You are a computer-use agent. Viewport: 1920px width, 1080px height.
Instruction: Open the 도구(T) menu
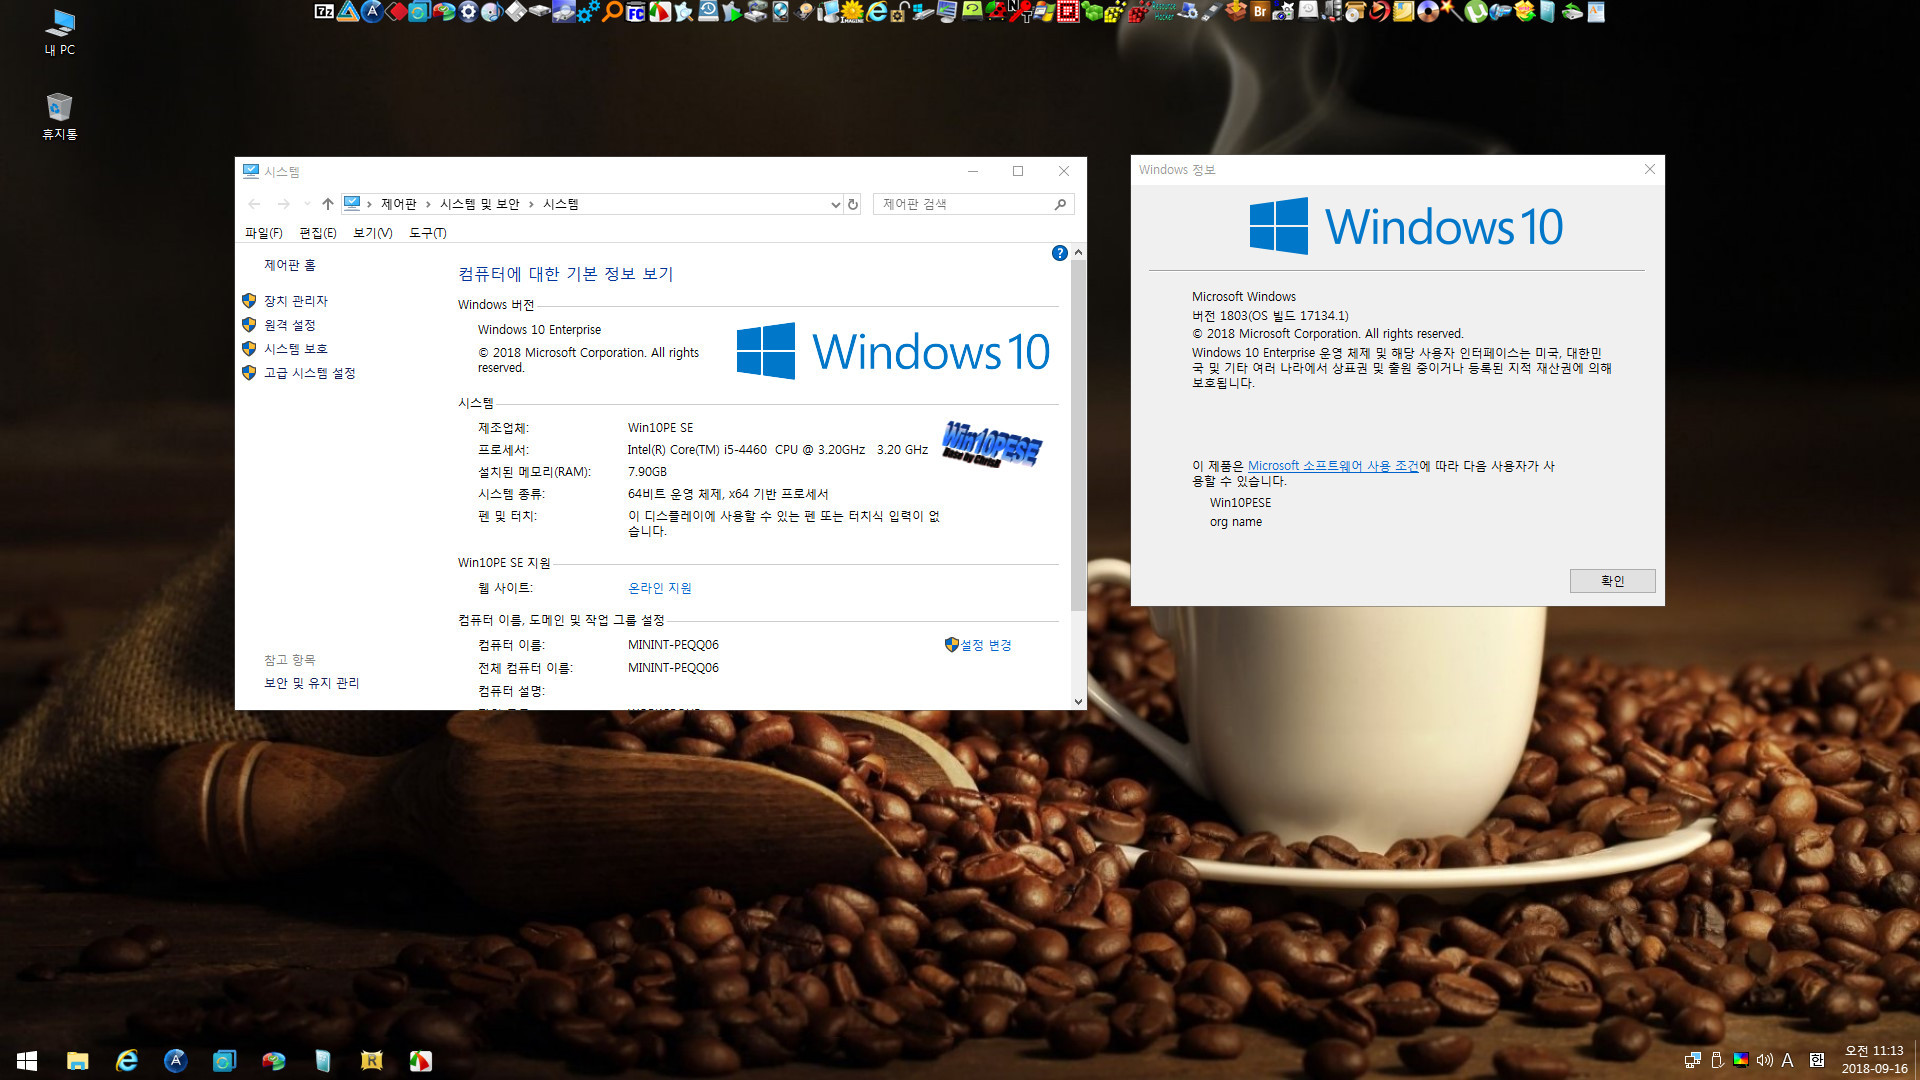(427, 233)
